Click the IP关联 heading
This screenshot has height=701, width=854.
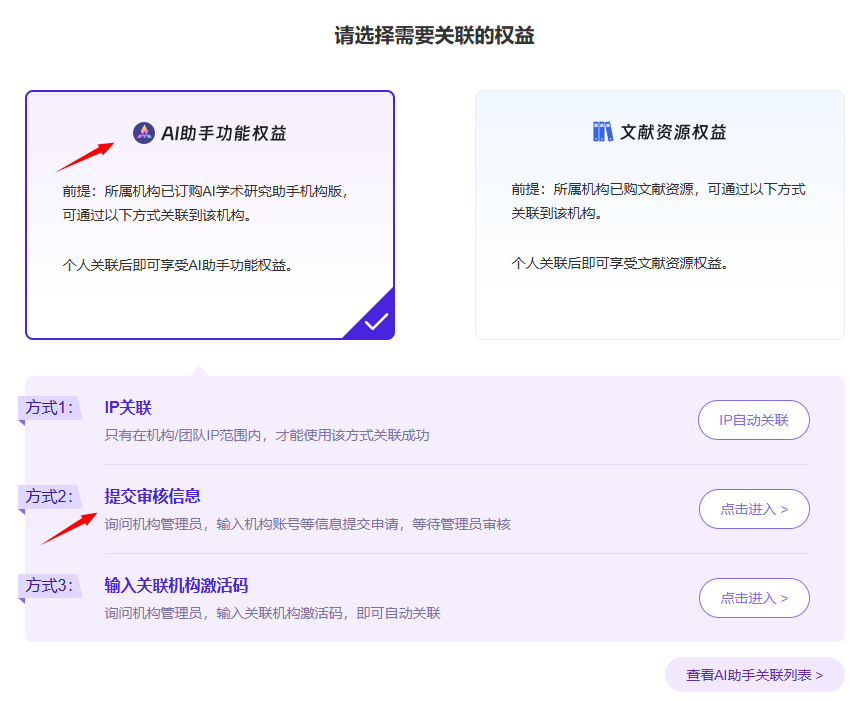(x=128, y=407)
